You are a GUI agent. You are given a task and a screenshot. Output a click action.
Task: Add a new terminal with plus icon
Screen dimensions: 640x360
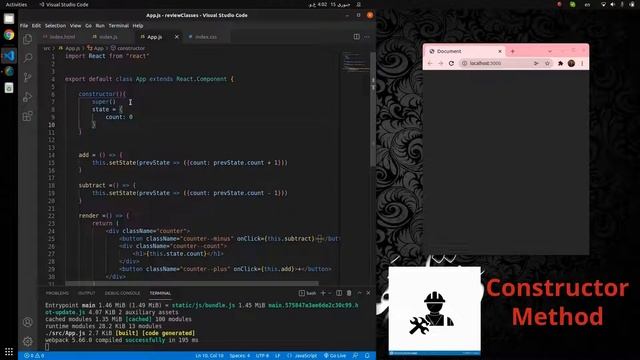pyautogui.click(x=323, y=293)
